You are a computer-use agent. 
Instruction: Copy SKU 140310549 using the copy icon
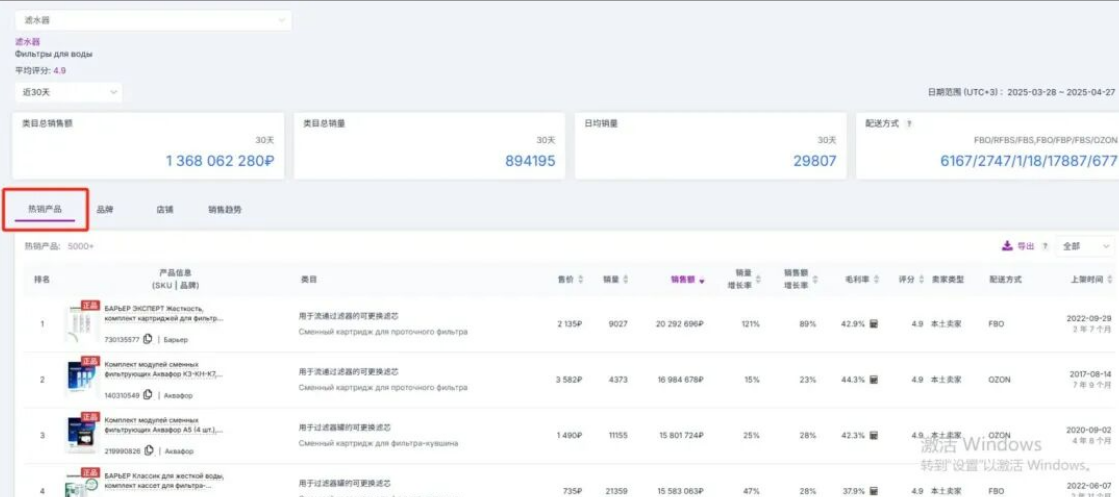pos(148,395)
